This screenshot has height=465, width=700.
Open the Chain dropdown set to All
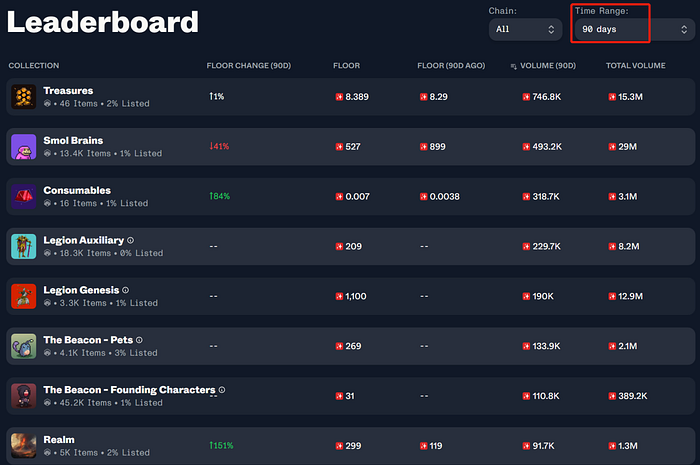[525, 29]
